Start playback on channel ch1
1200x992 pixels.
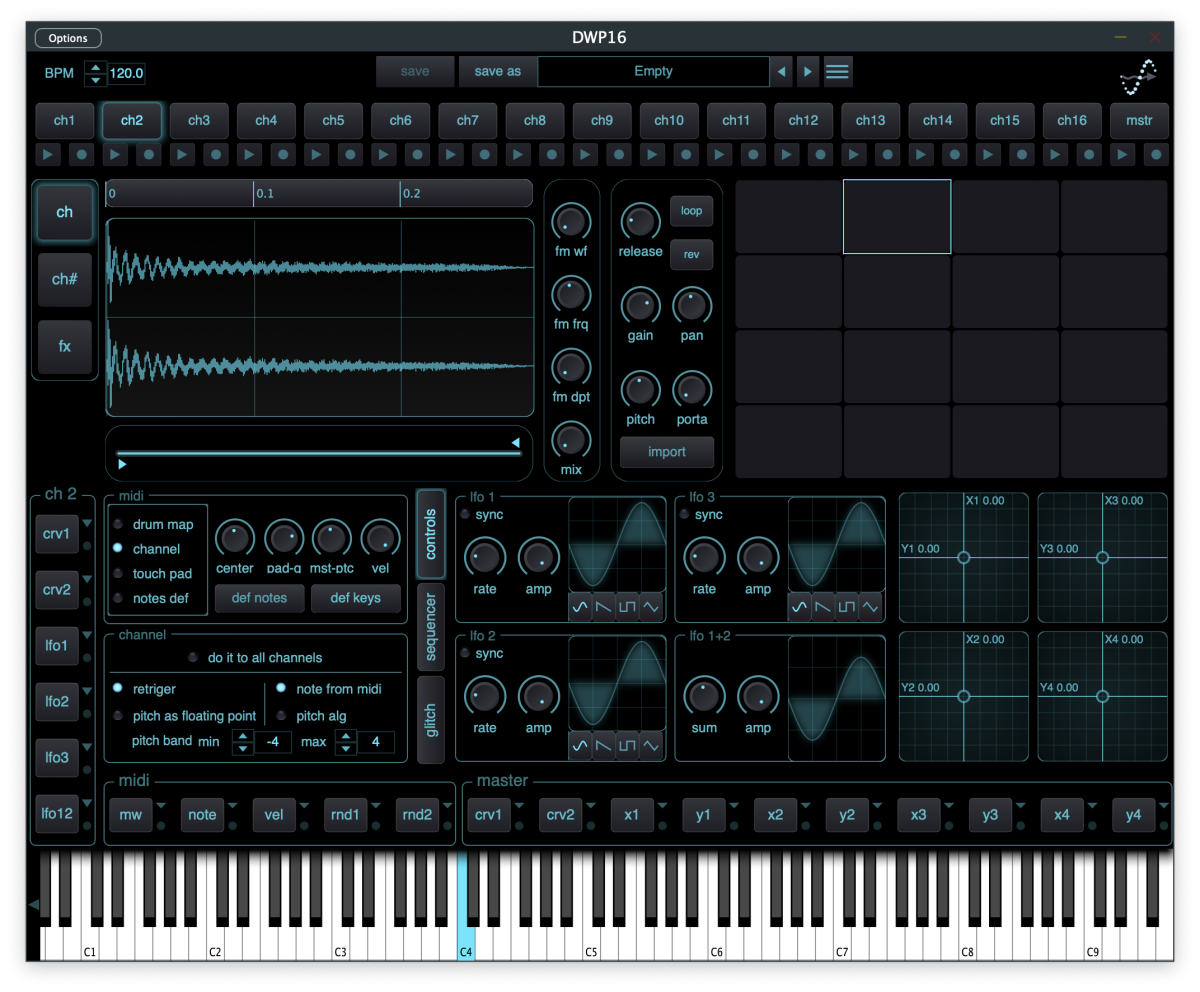point(48,155)
